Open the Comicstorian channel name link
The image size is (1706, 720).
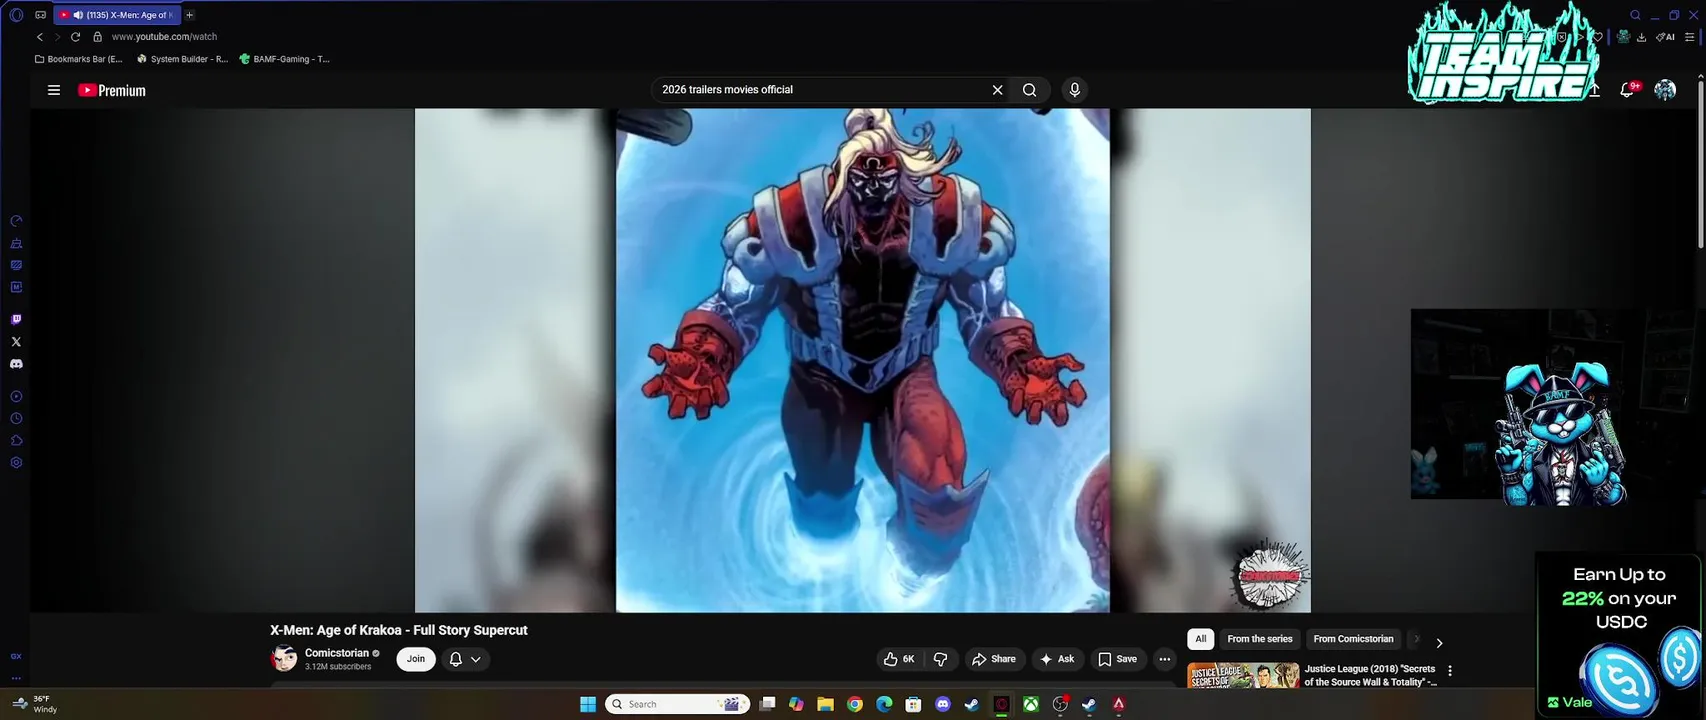tap(337, 653)
